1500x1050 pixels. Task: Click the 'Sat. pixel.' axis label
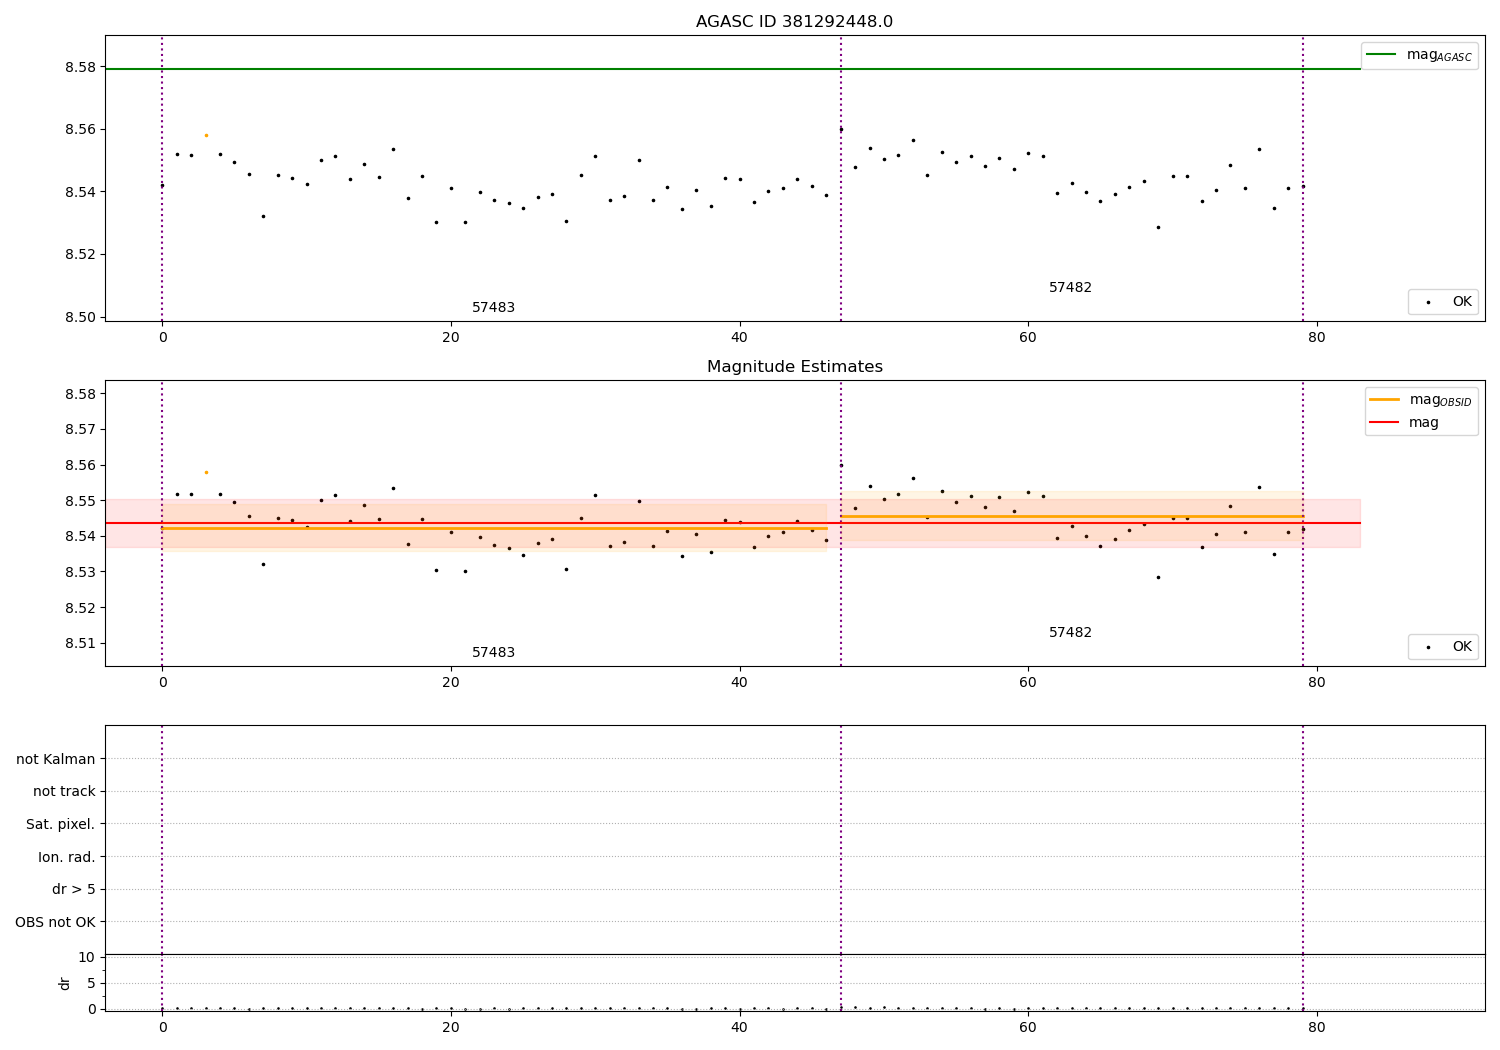[61, 824]
